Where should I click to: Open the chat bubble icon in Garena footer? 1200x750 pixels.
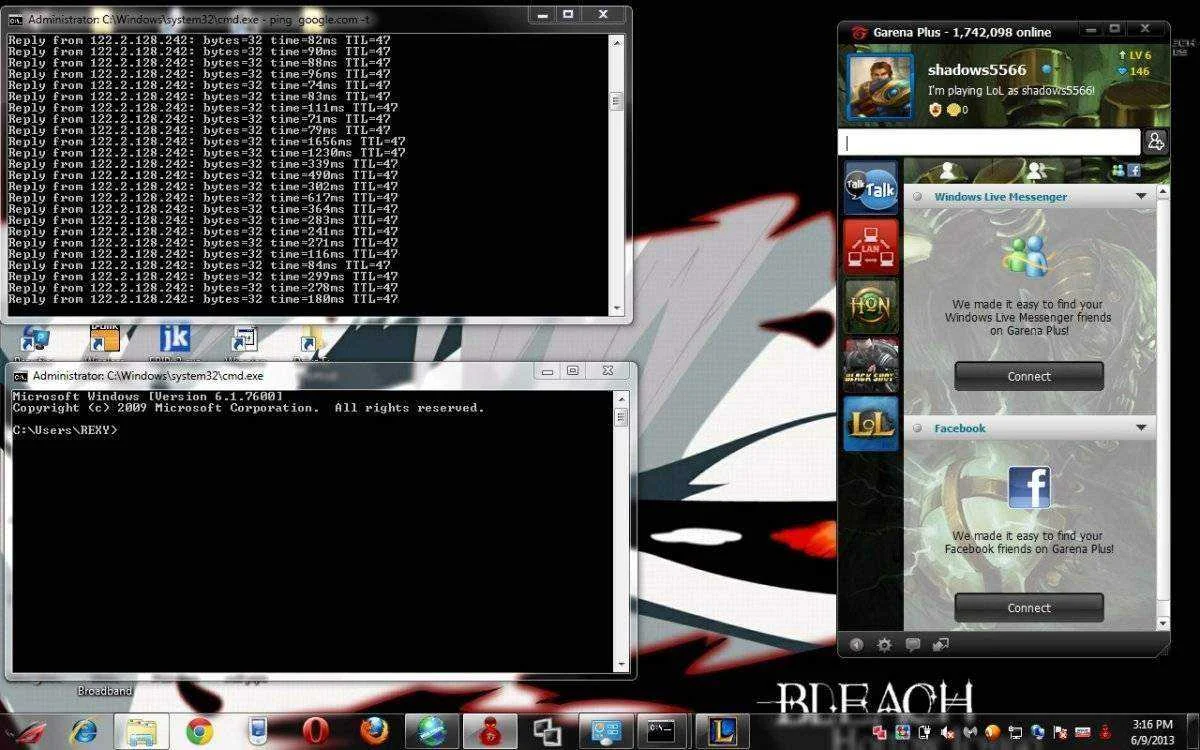tap(912, 645)
